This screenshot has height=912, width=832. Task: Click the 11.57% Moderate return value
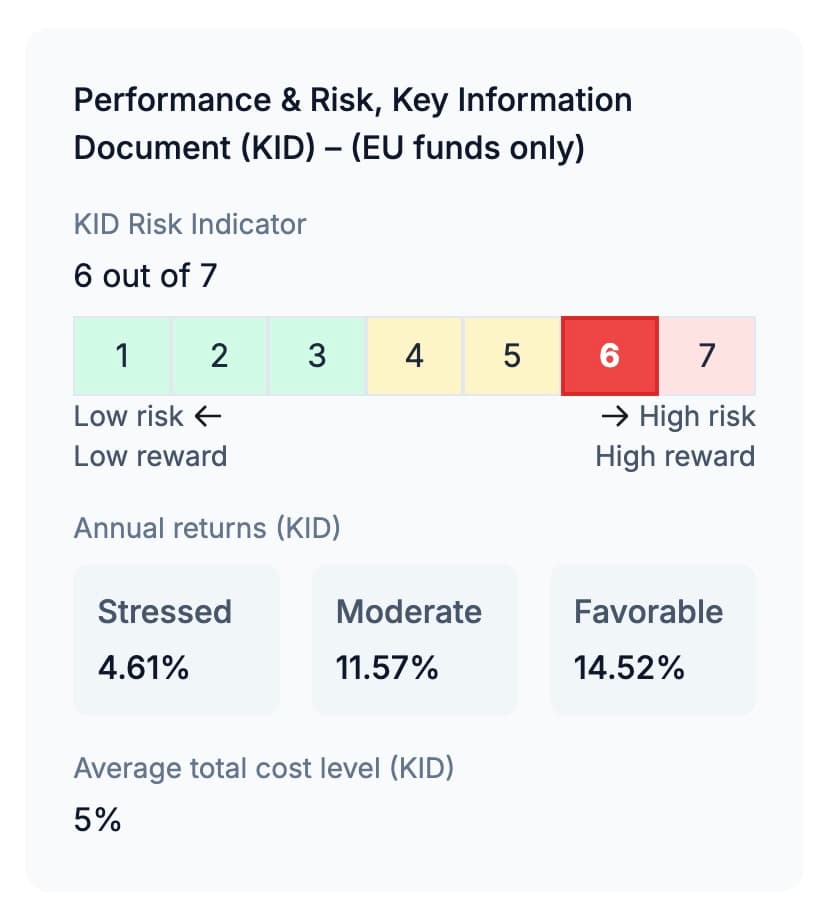(x=385, y=668)
